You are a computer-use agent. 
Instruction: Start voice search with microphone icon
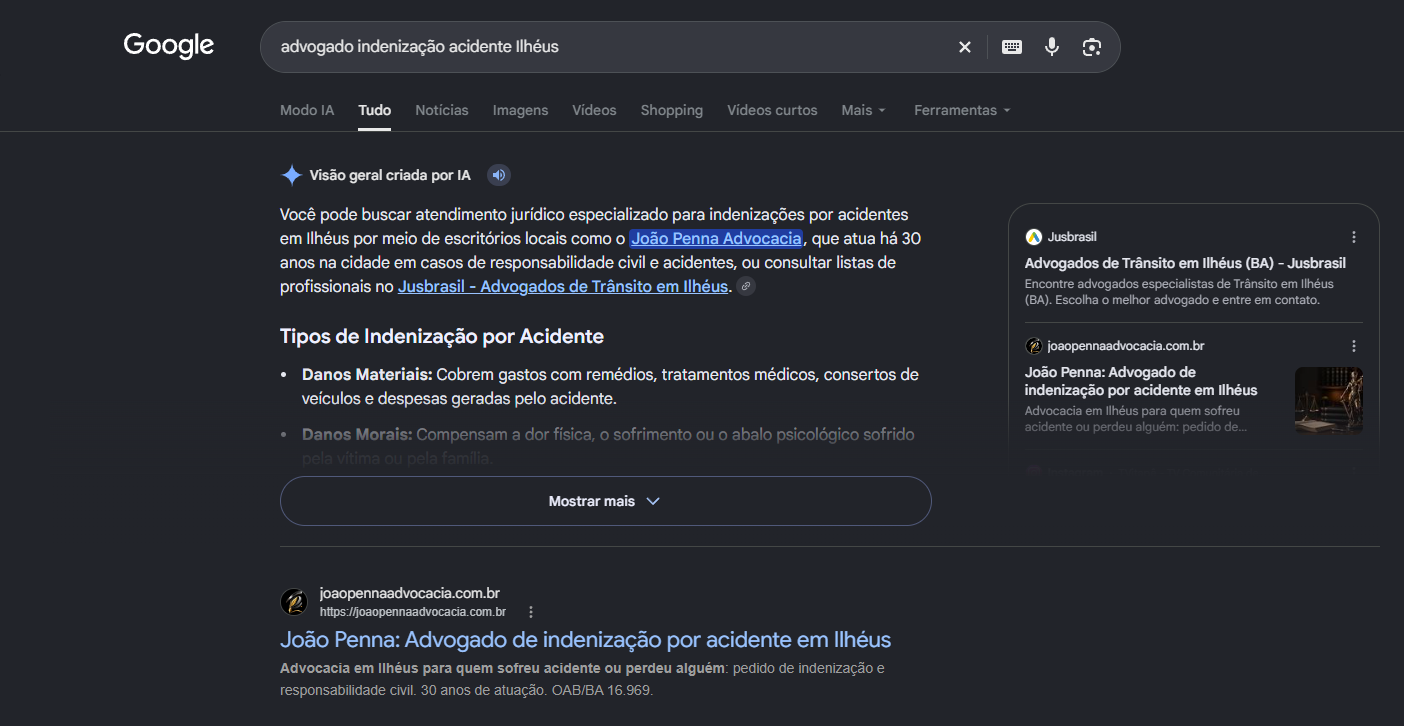point(1052,47)
